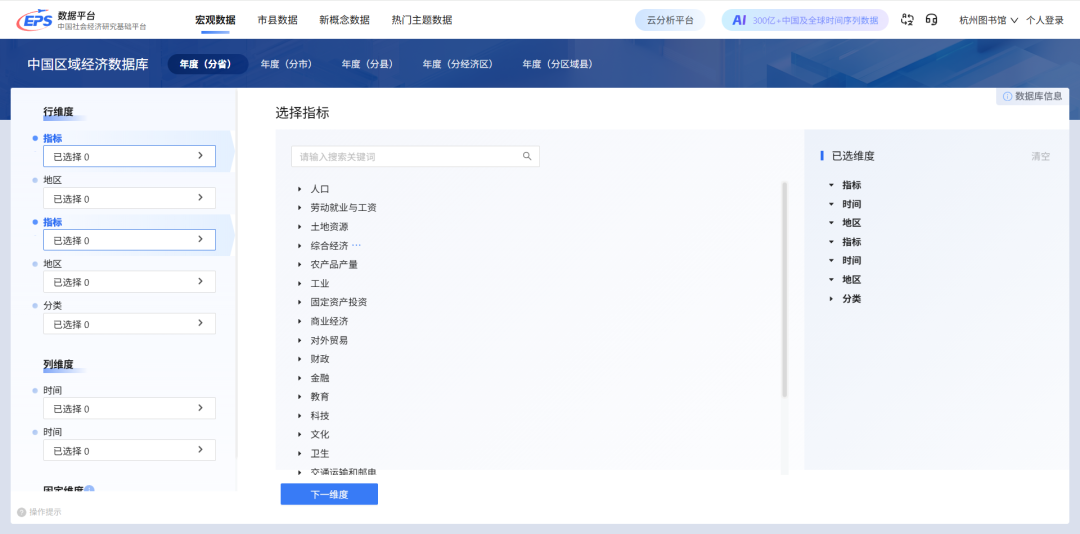The width and height of the screenshot is (1080, 534).
Task: Expand 分类 in the 已选维度 panel
Action: (830, 299)
